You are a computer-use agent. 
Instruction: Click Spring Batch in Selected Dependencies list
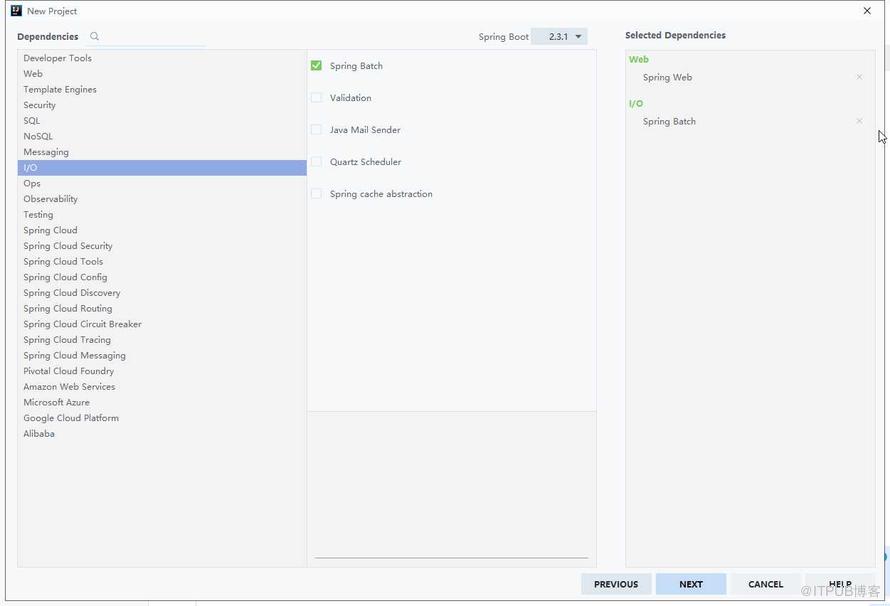tap(669, 121)
